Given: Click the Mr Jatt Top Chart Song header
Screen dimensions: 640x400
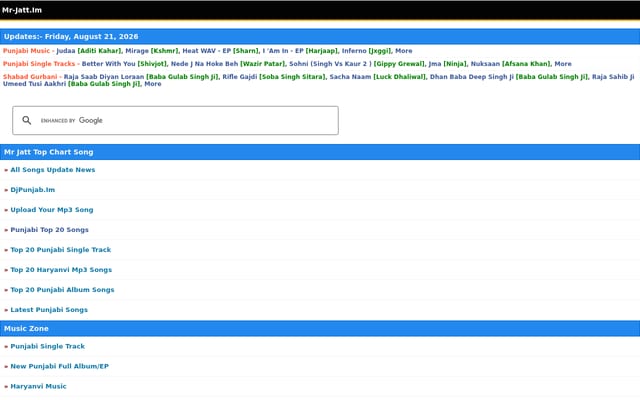Looking at the screenshot, I should coord(320,152).
